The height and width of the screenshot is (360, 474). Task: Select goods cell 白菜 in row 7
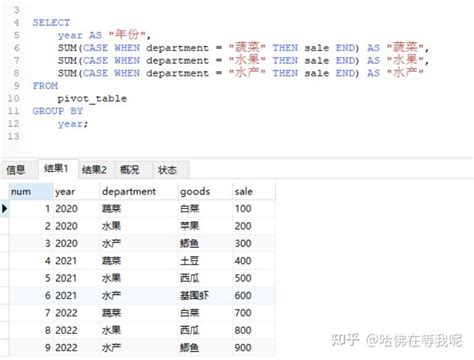(x=205, y=313)
